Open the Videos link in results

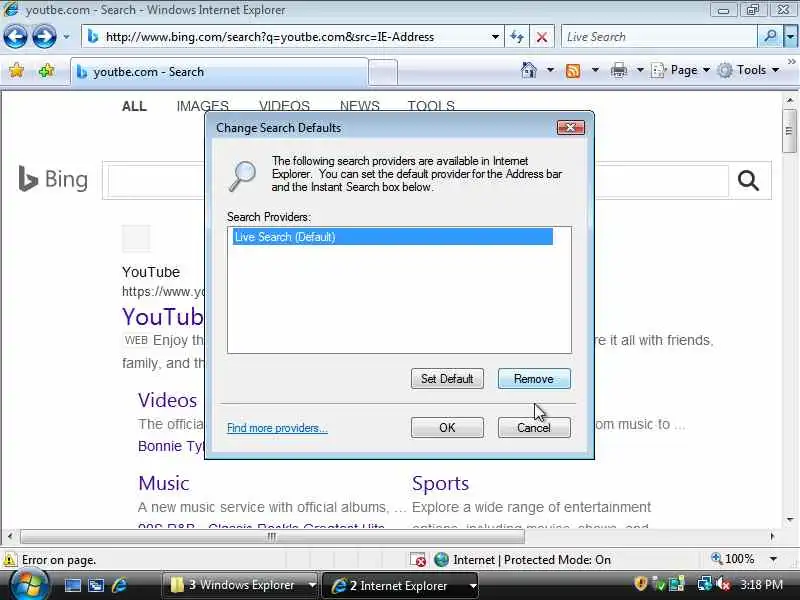point(167,401)
